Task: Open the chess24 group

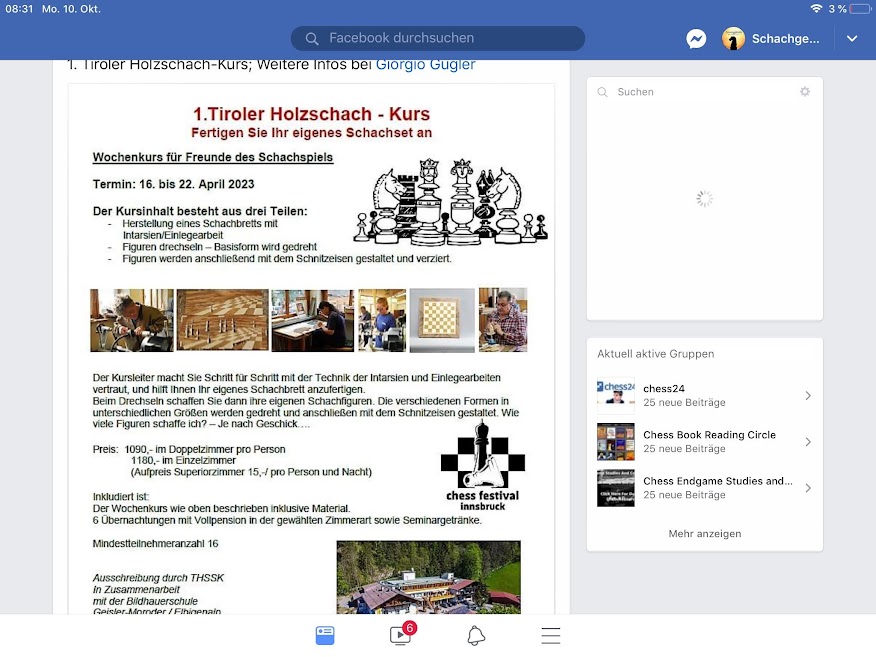Action: pyautogui.click(x=704, y=396)
